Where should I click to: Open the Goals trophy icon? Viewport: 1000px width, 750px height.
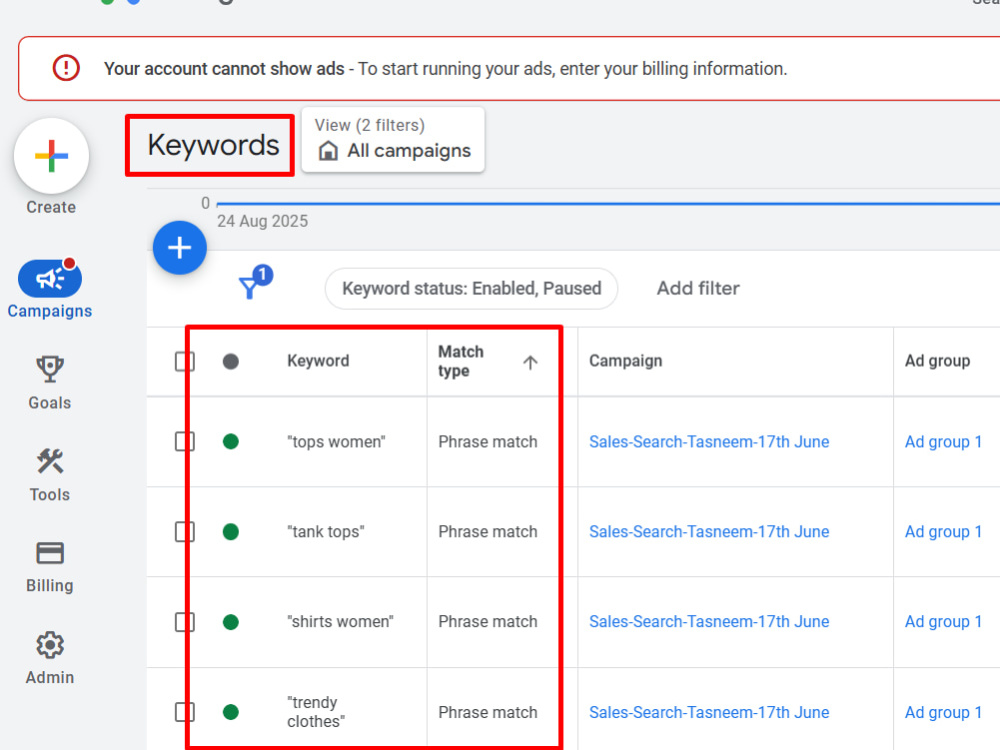click(50, 369)
